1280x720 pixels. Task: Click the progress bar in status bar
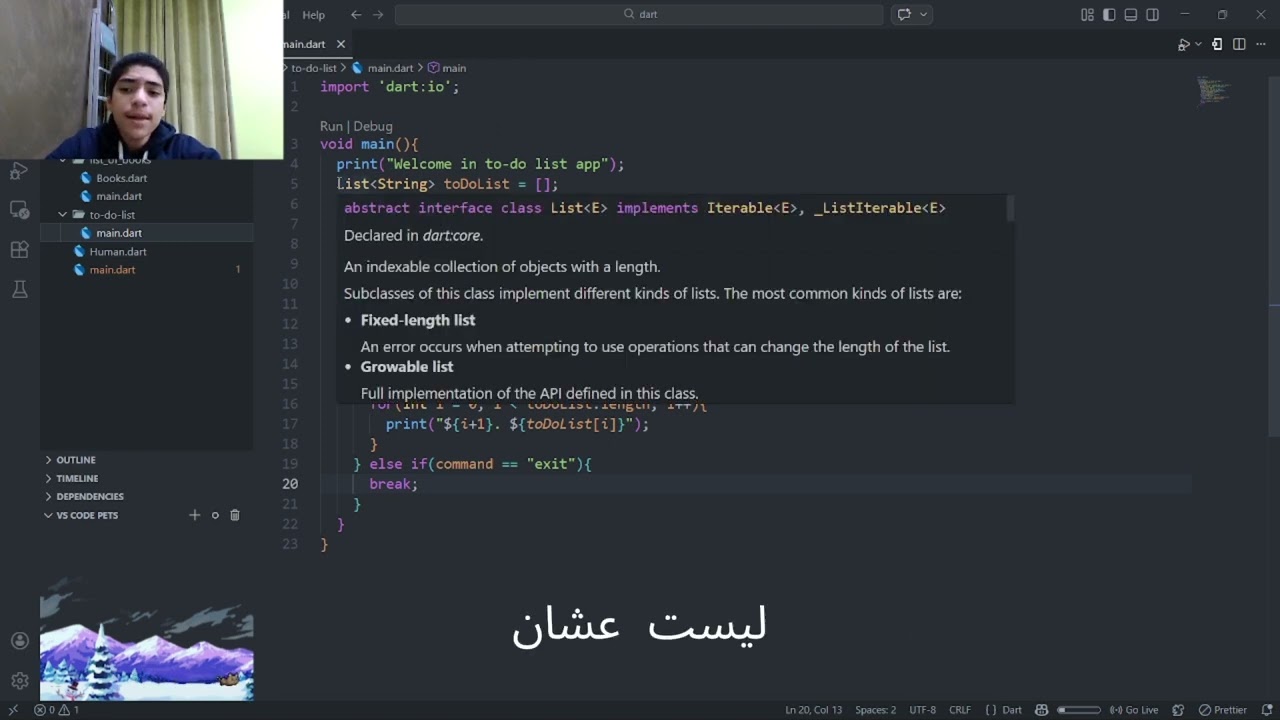1078,710
